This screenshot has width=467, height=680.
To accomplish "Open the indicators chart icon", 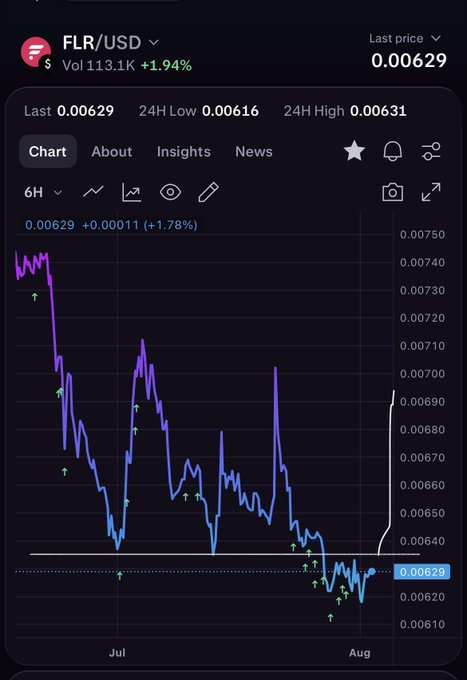I will coord(131,192).
